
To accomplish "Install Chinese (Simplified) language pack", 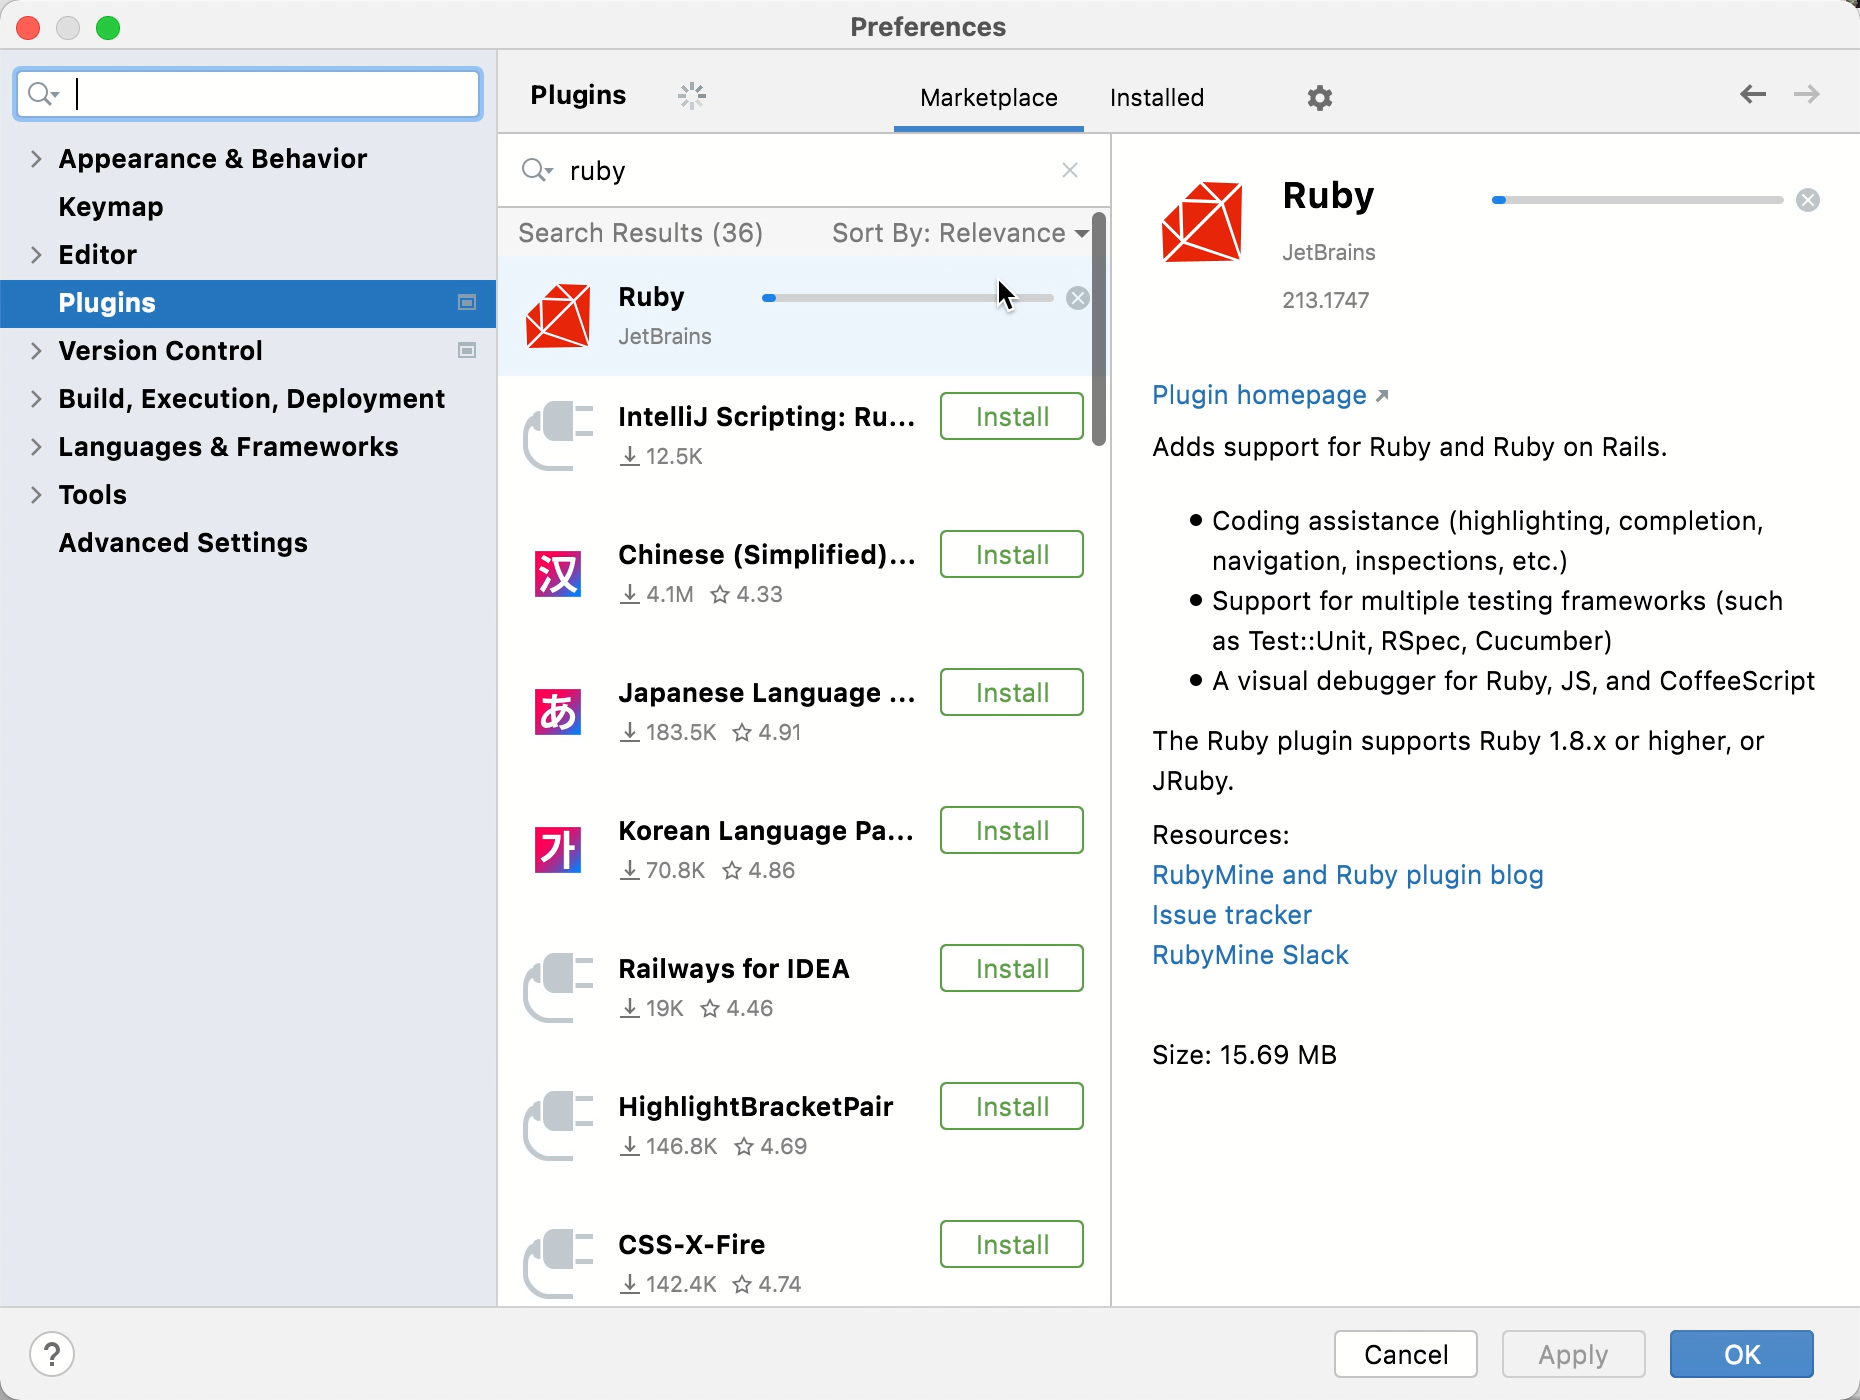I will click(1012, 554).
